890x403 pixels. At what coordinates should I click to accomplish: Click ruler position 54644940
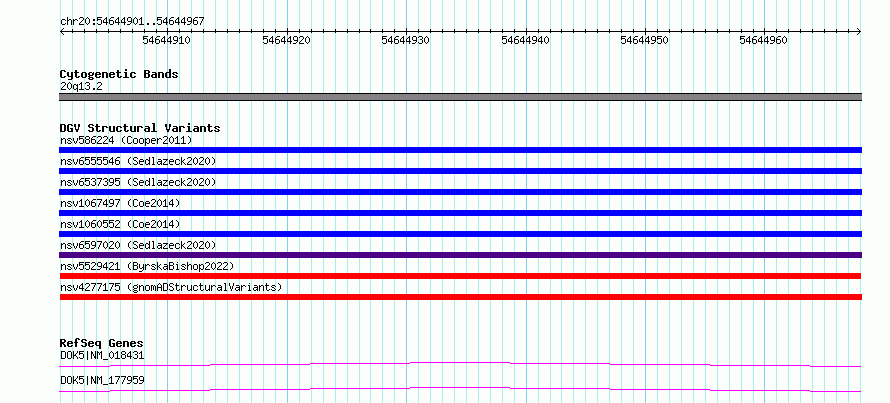(x=525, y=41)
